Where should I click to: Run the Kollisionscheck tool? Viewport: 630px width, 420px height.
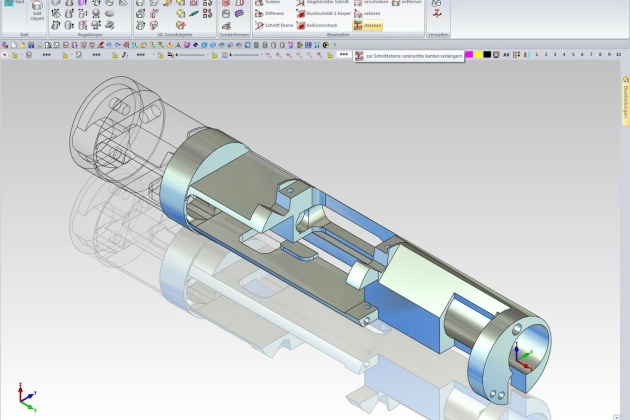[x=322, y=24]
